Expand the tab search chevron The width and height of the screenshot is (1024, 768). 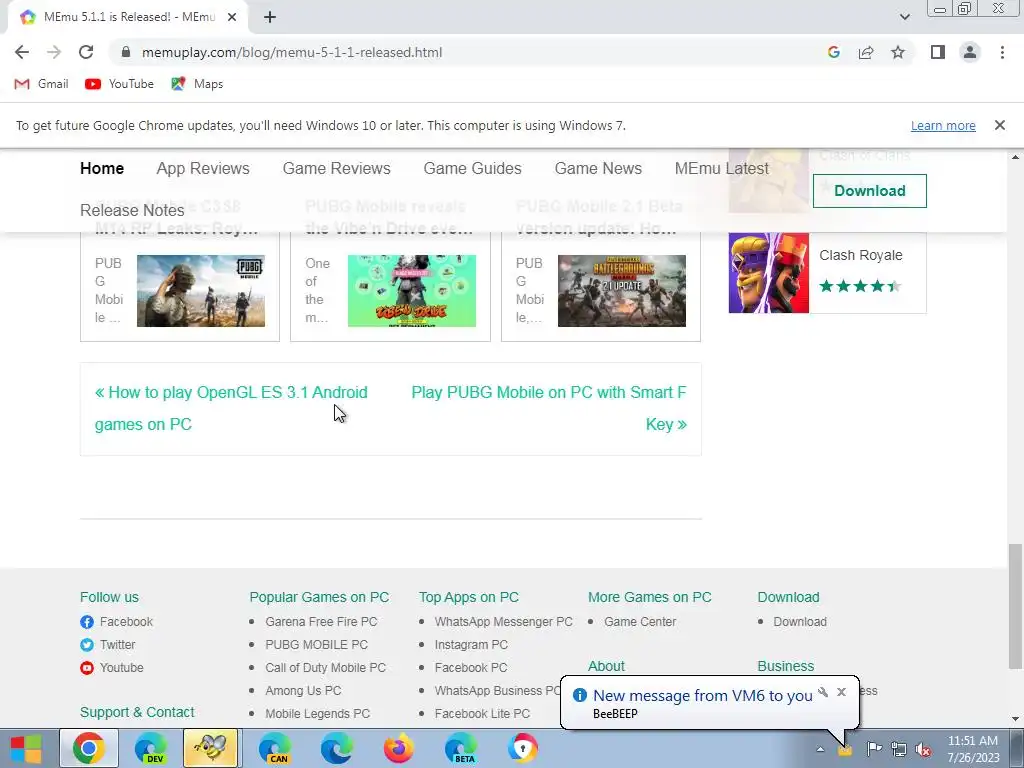904,17
